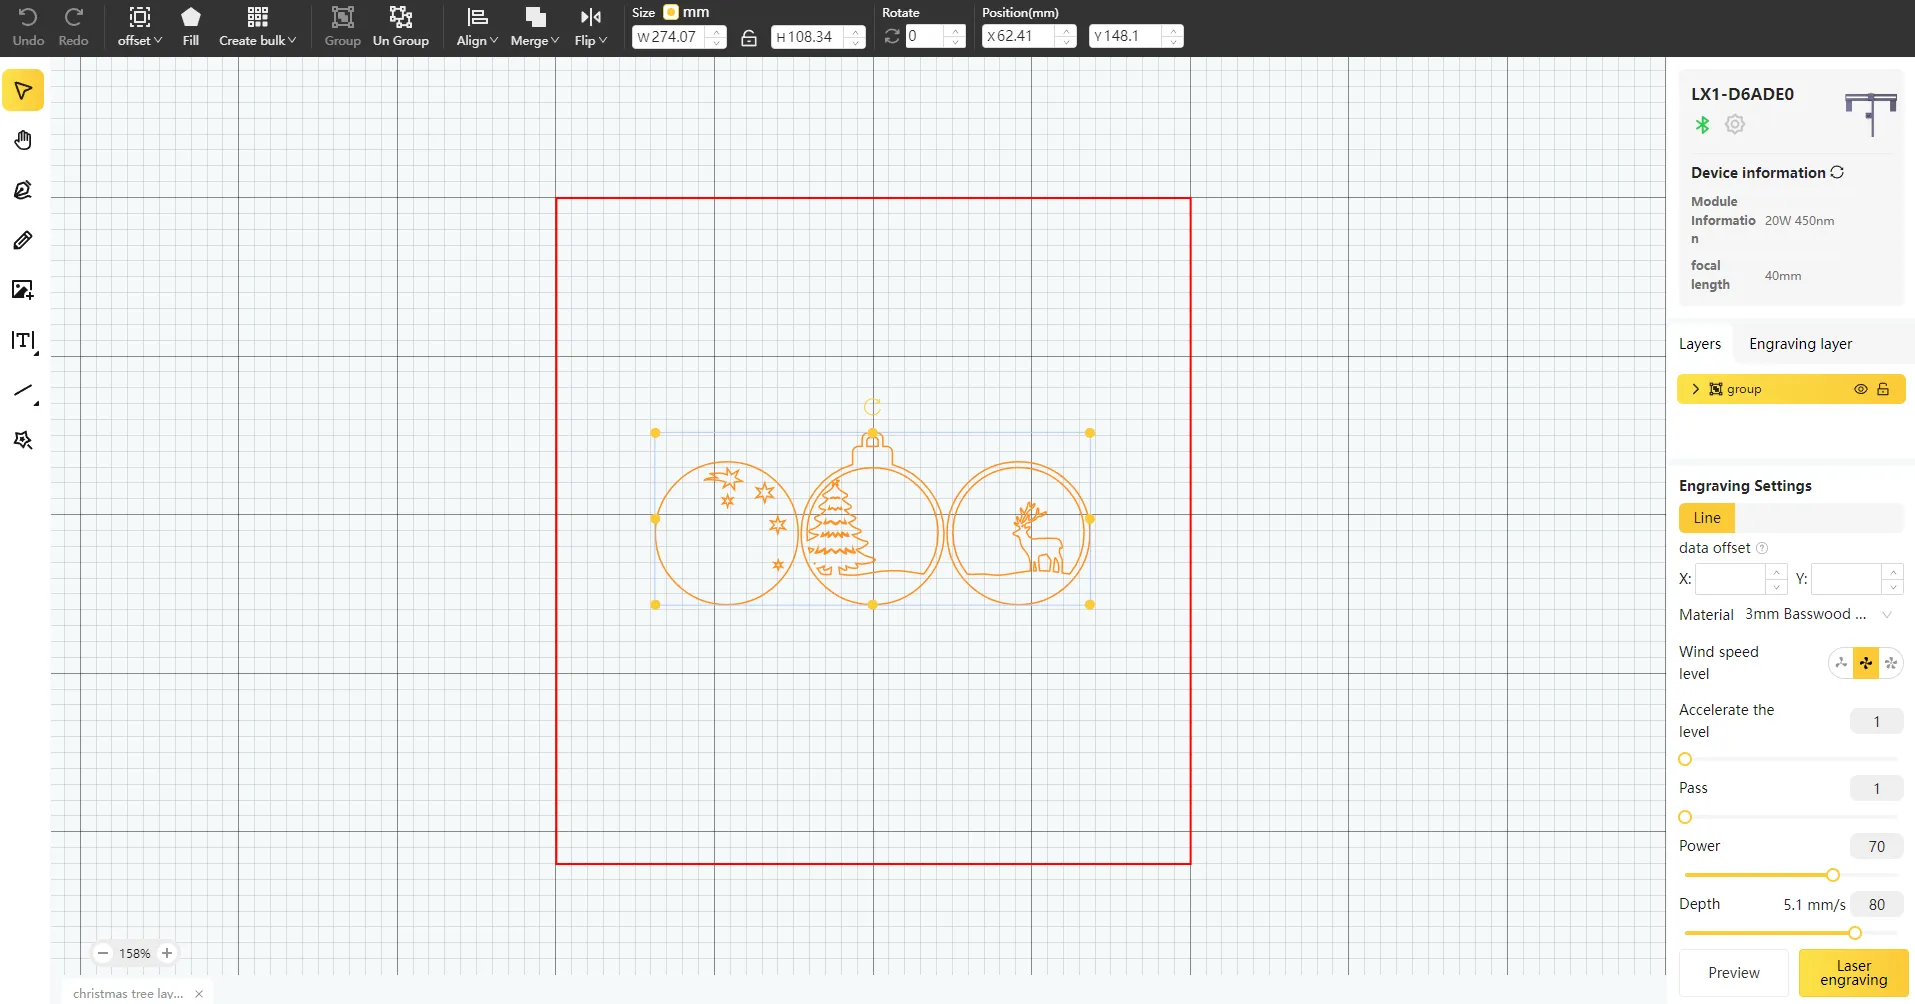
Task: Zoom in with the plus button
Action: tap(167, 953)
